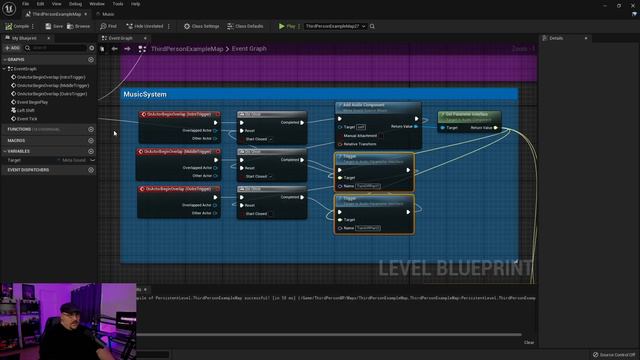
Task: Select Event BeginPlay in graph list
Action: 32,102
